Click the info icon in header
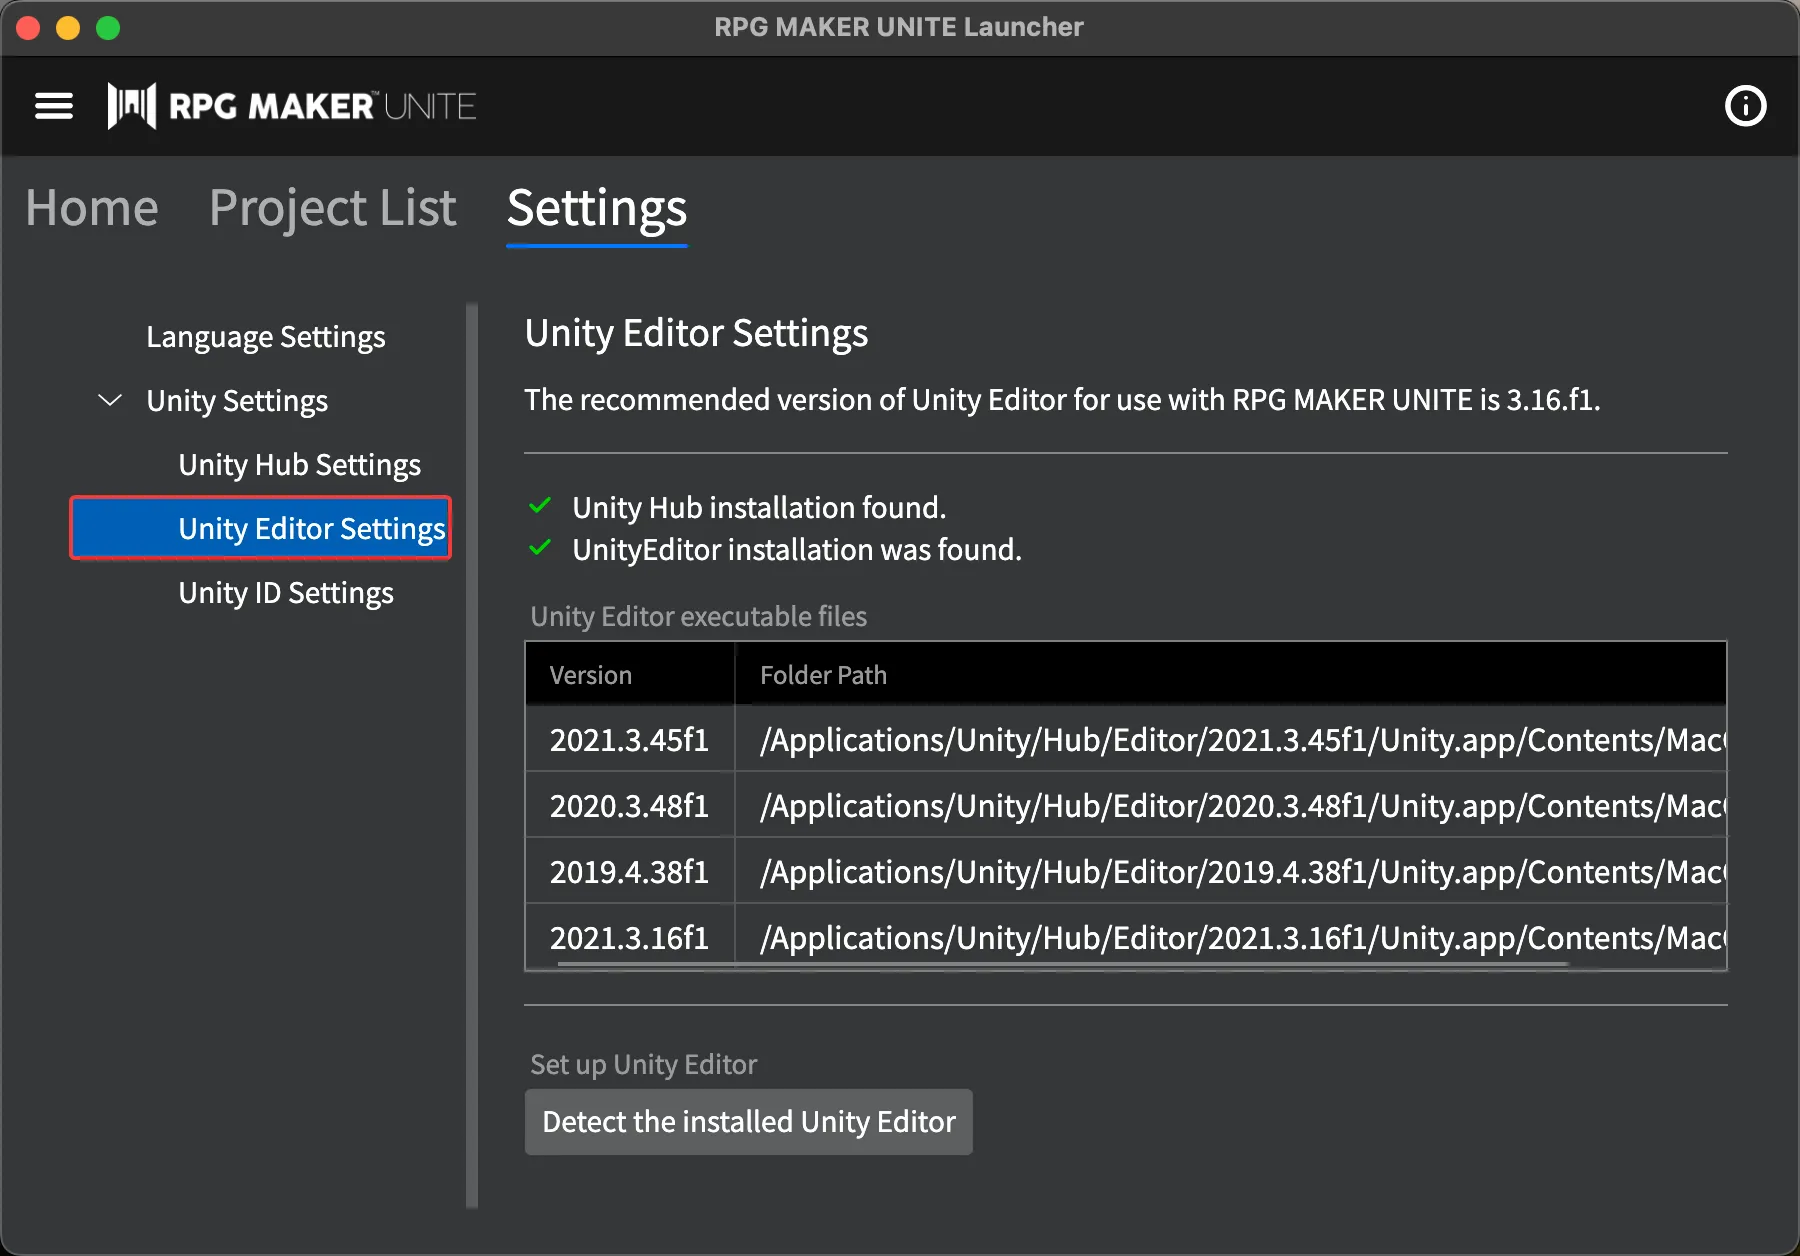 coord(1745,106)
